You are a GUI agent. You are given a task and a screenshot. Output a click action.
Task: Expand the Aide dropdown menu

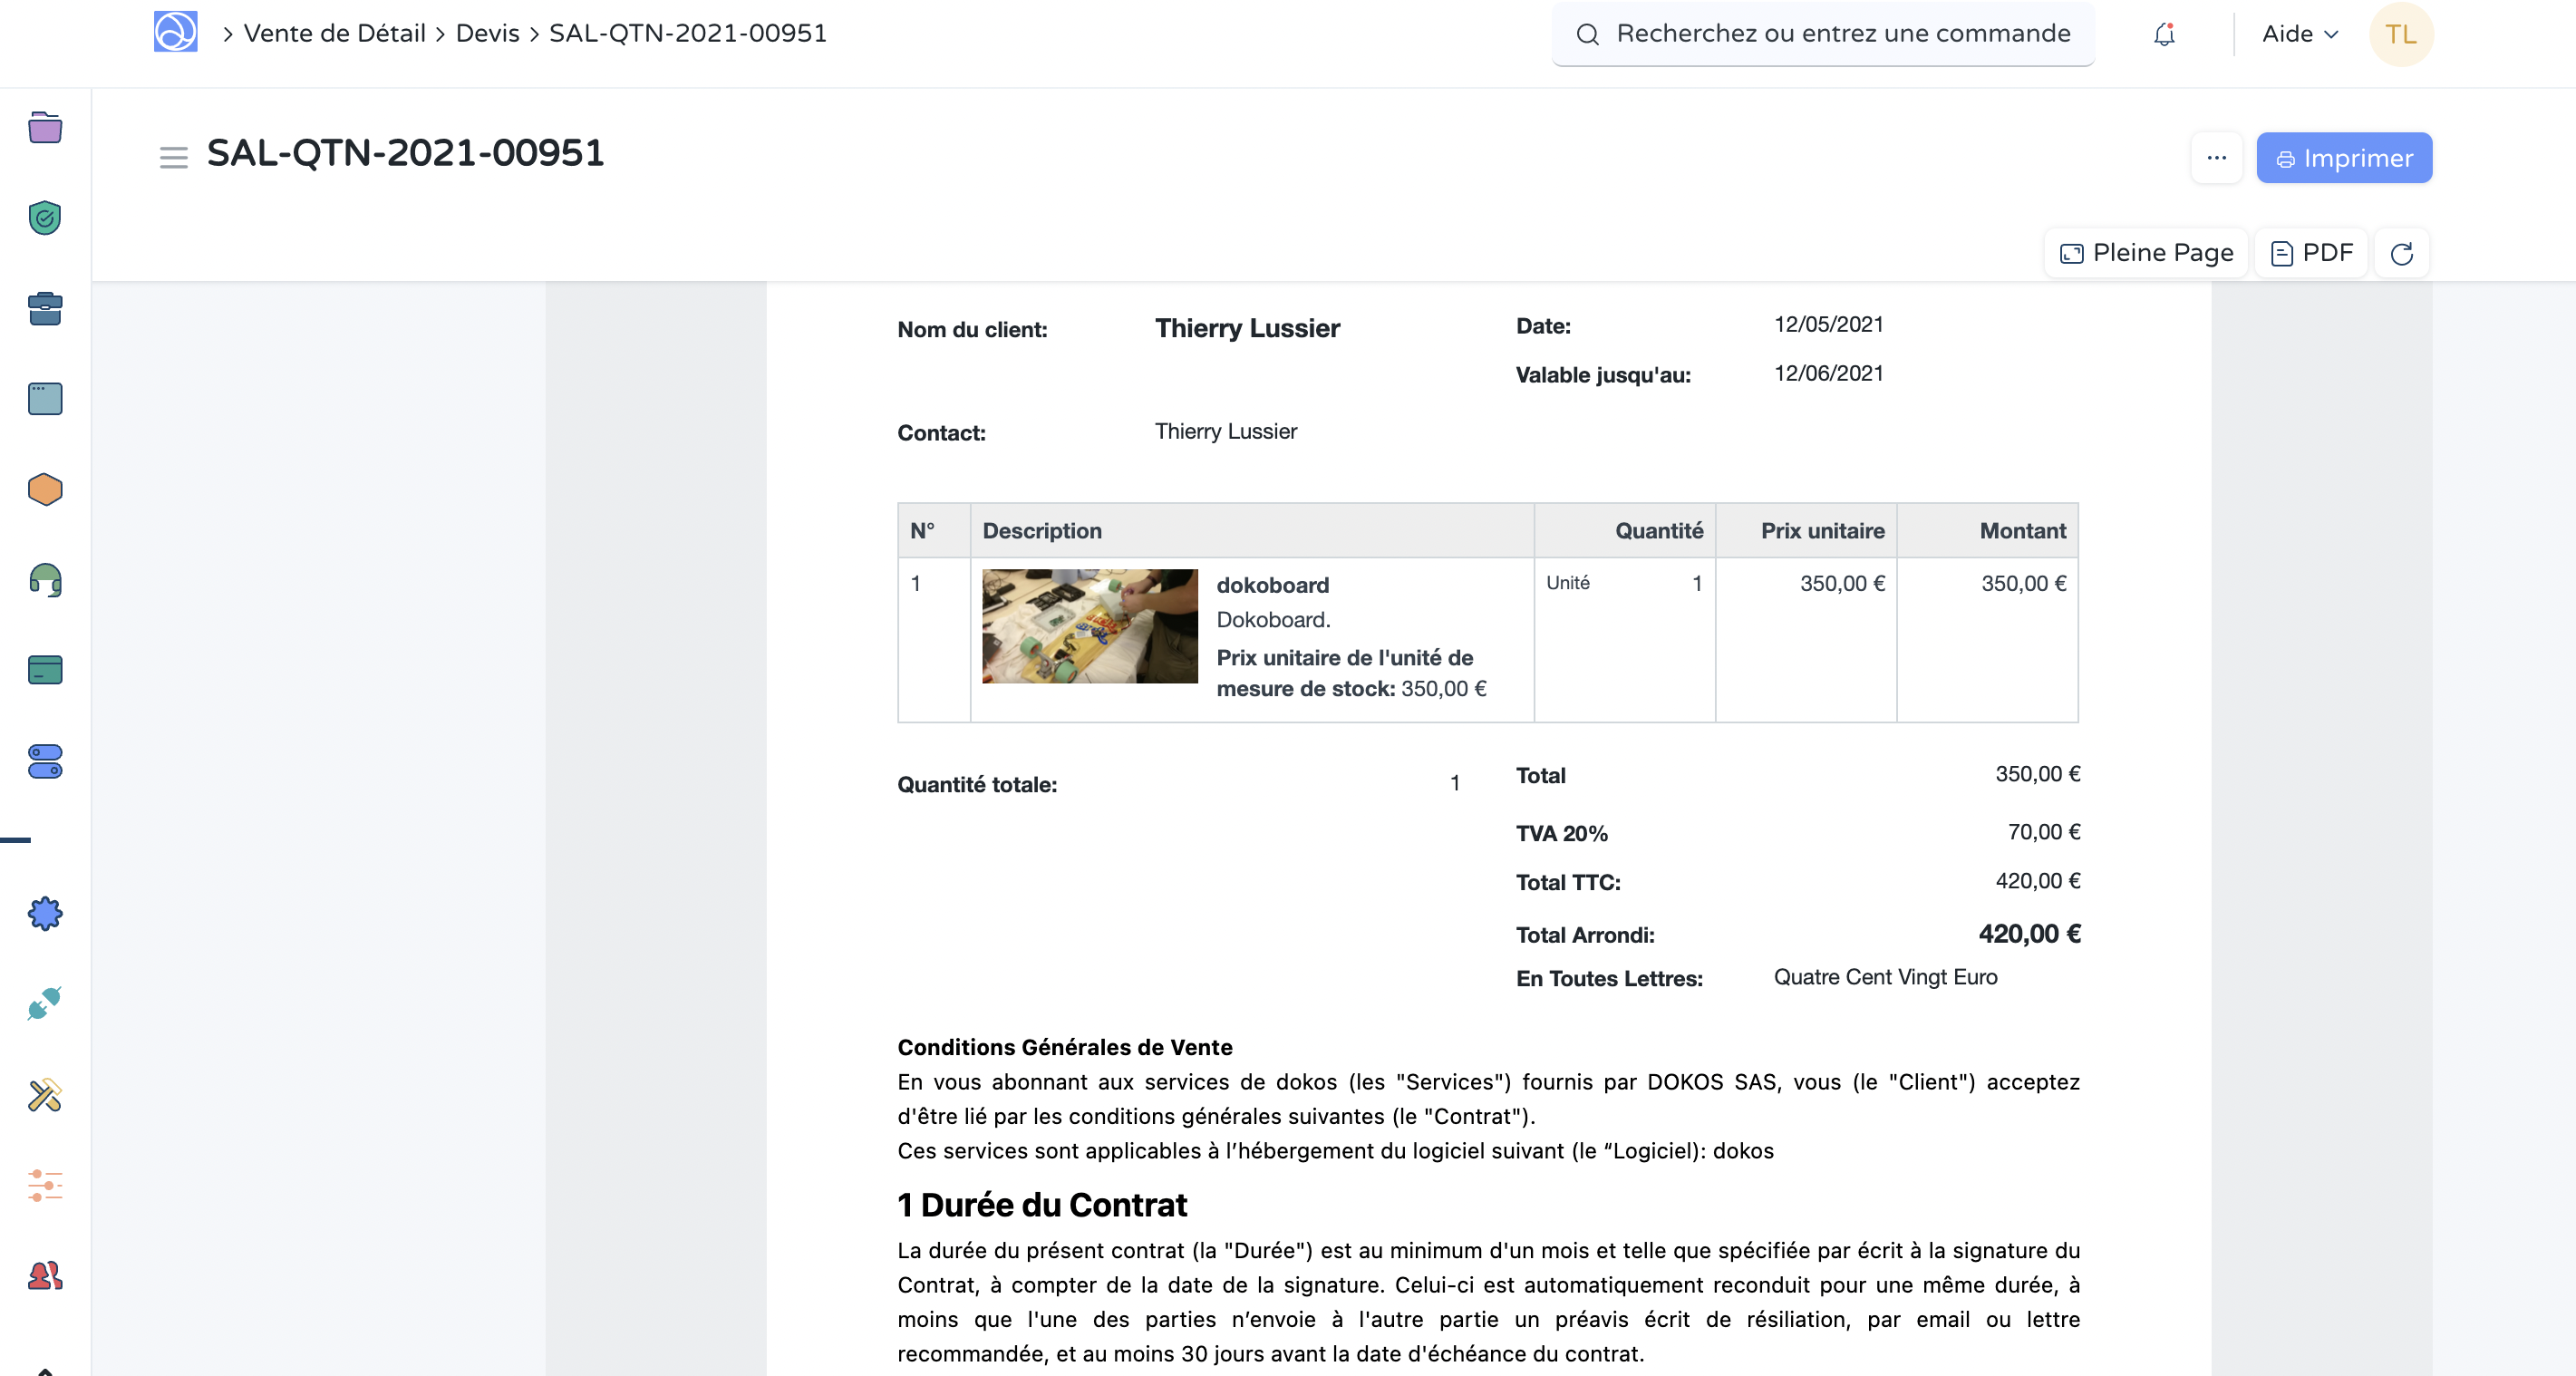2299,33
